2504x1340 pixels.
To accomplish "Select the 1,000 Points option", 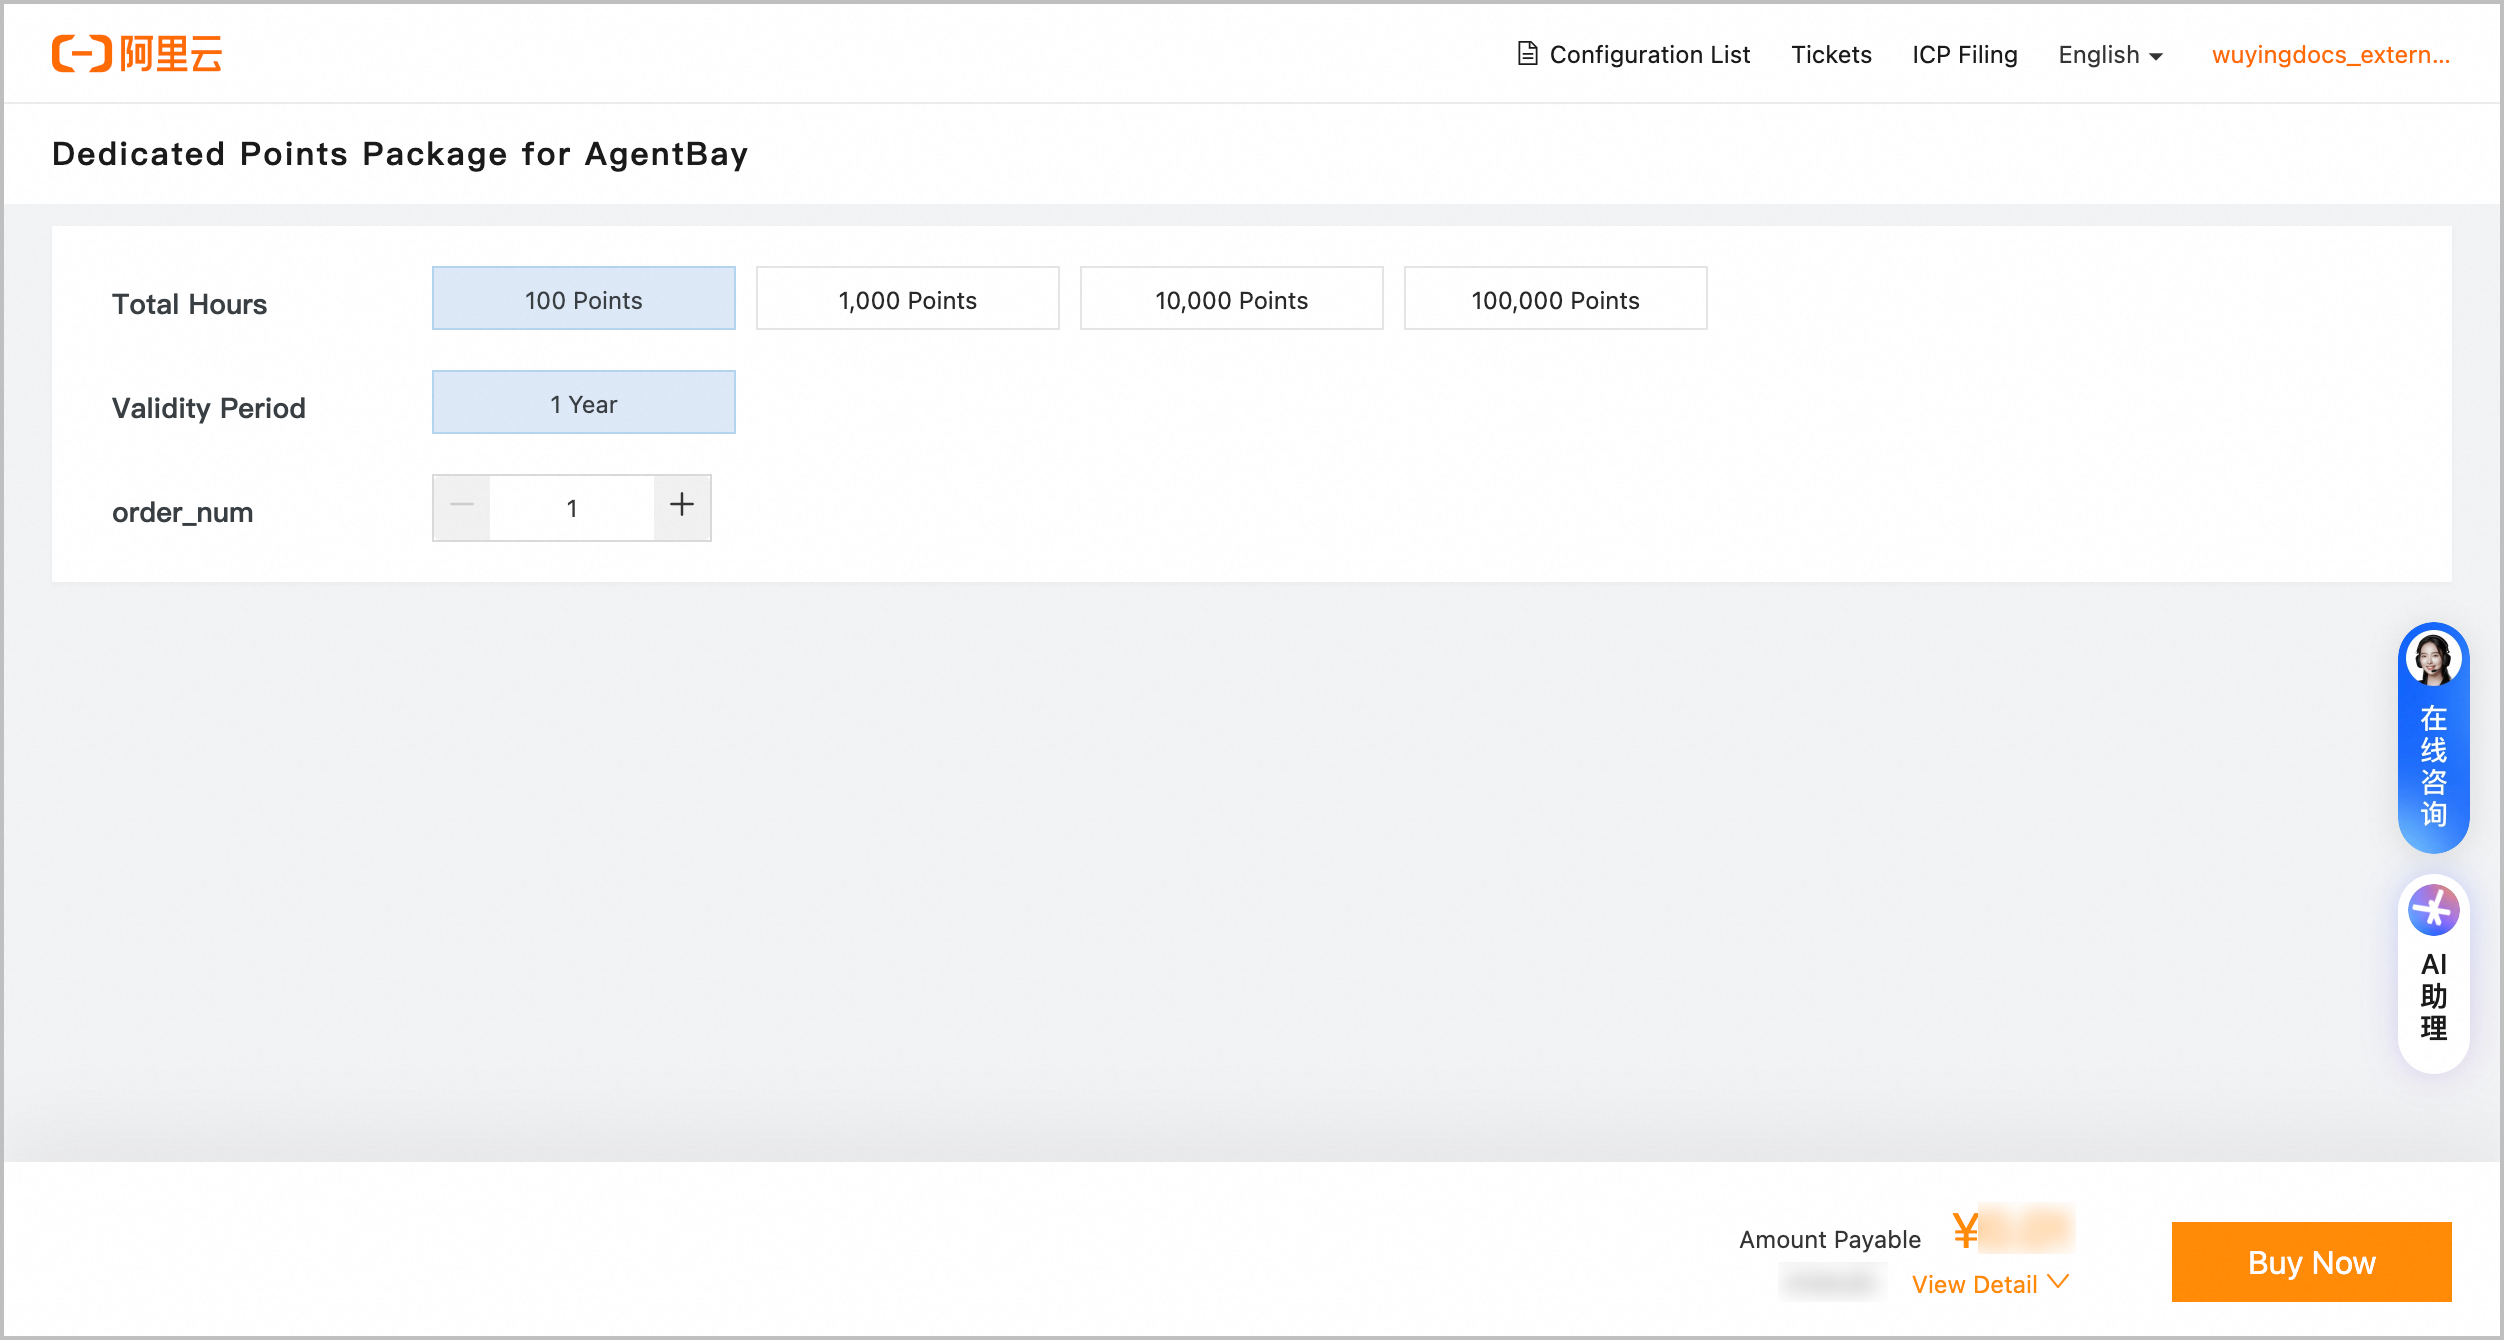I will (907, 299).
